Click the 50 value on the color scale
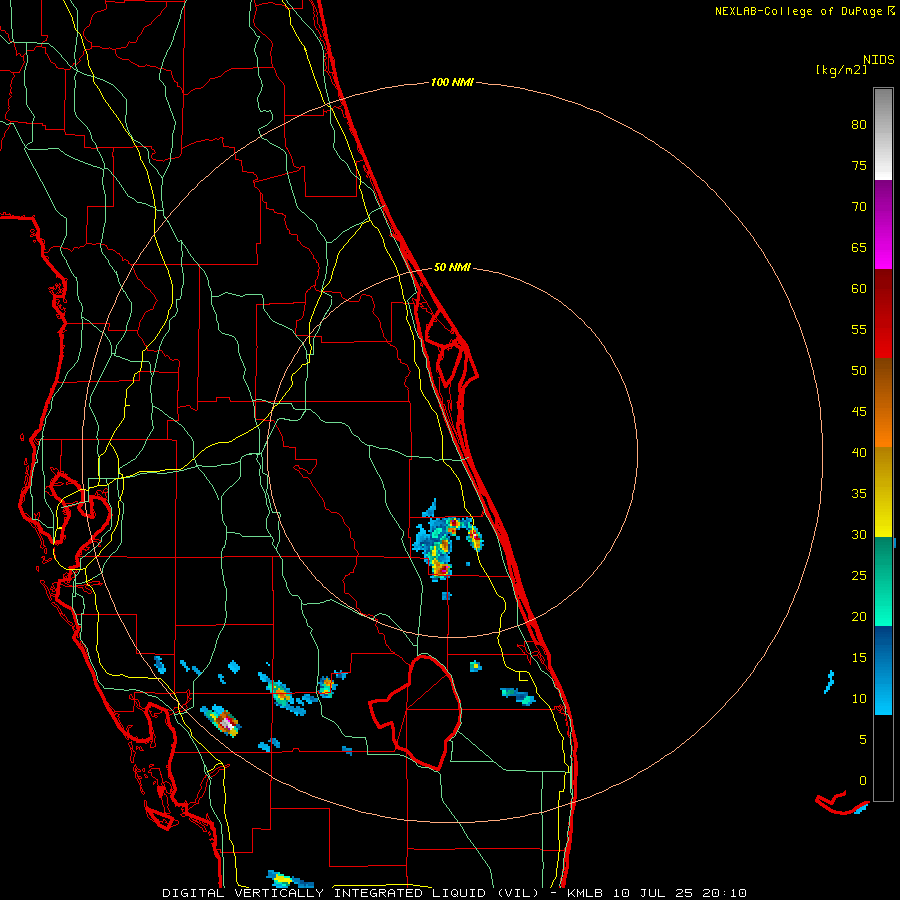 pyautogui.click(x=859, y=371)
